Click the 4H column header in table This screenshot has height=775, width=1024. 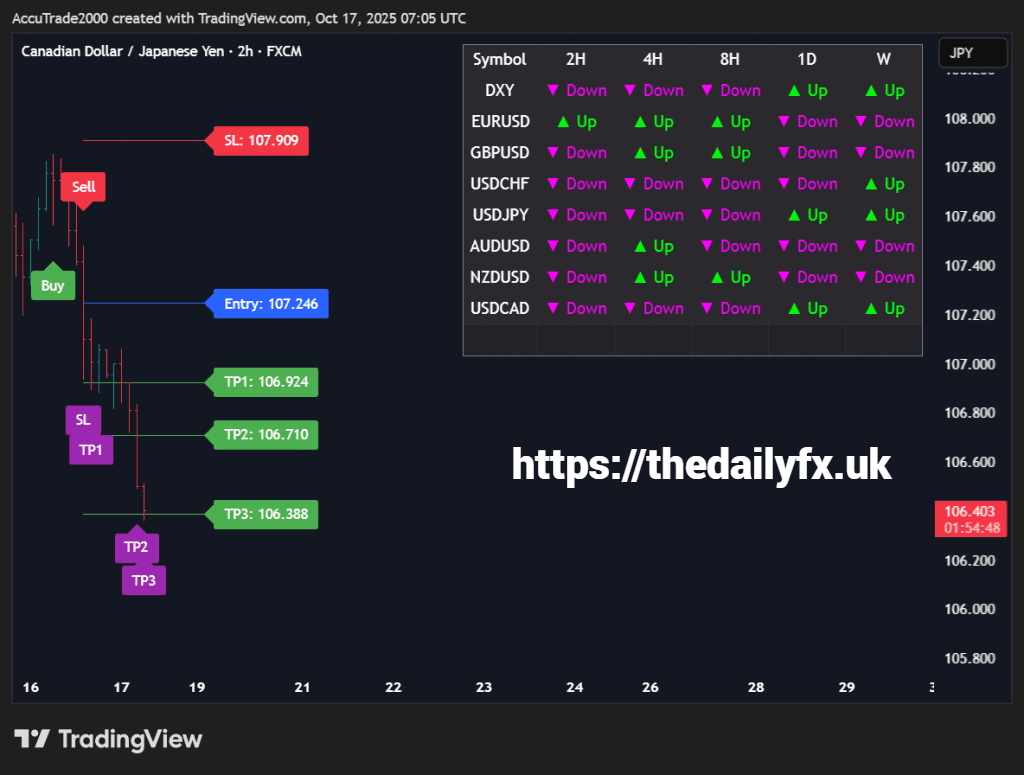(x=652, y=59)
